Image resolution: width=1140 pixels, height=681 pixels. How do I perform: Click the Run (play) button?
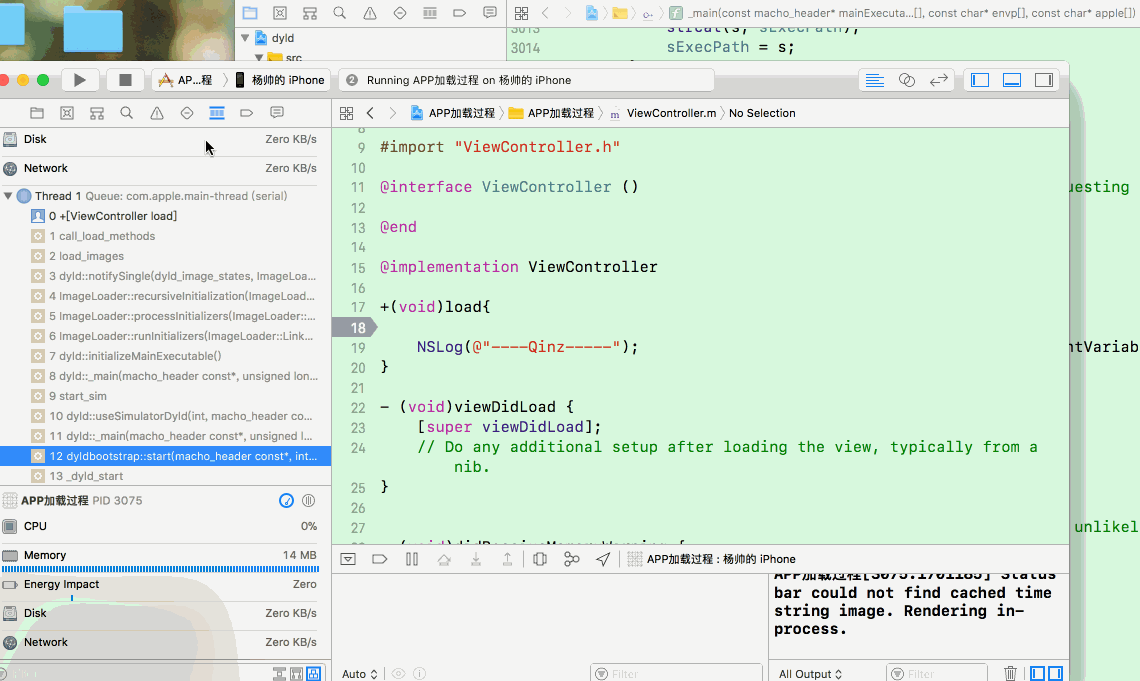tap(80, 80)
